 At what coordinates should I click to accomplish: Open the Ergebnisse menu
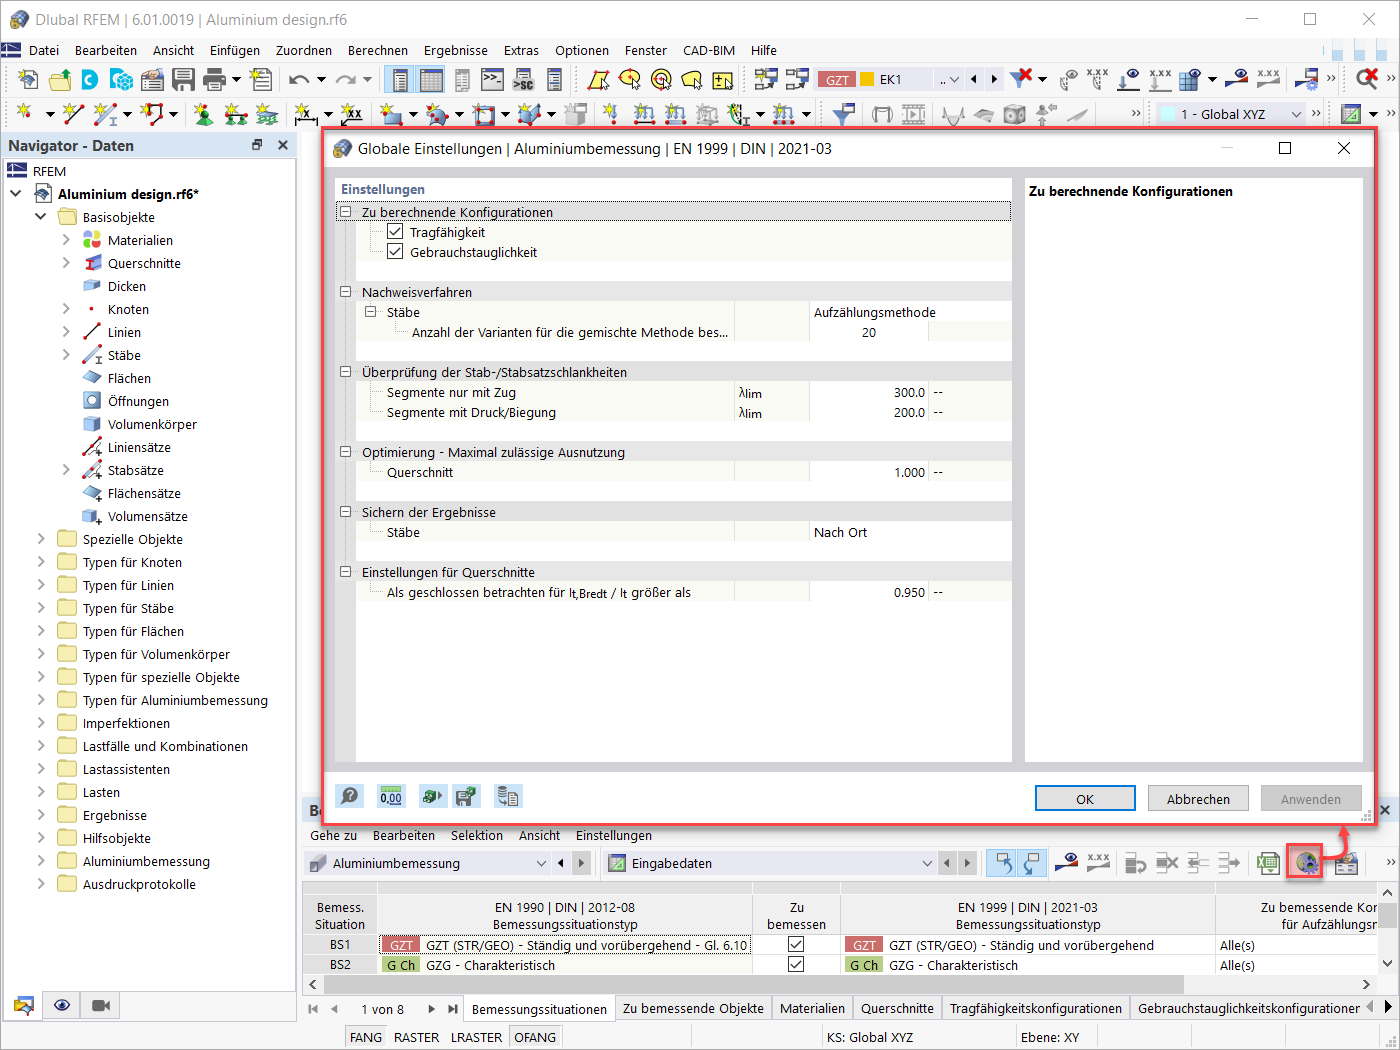[456, 50]
